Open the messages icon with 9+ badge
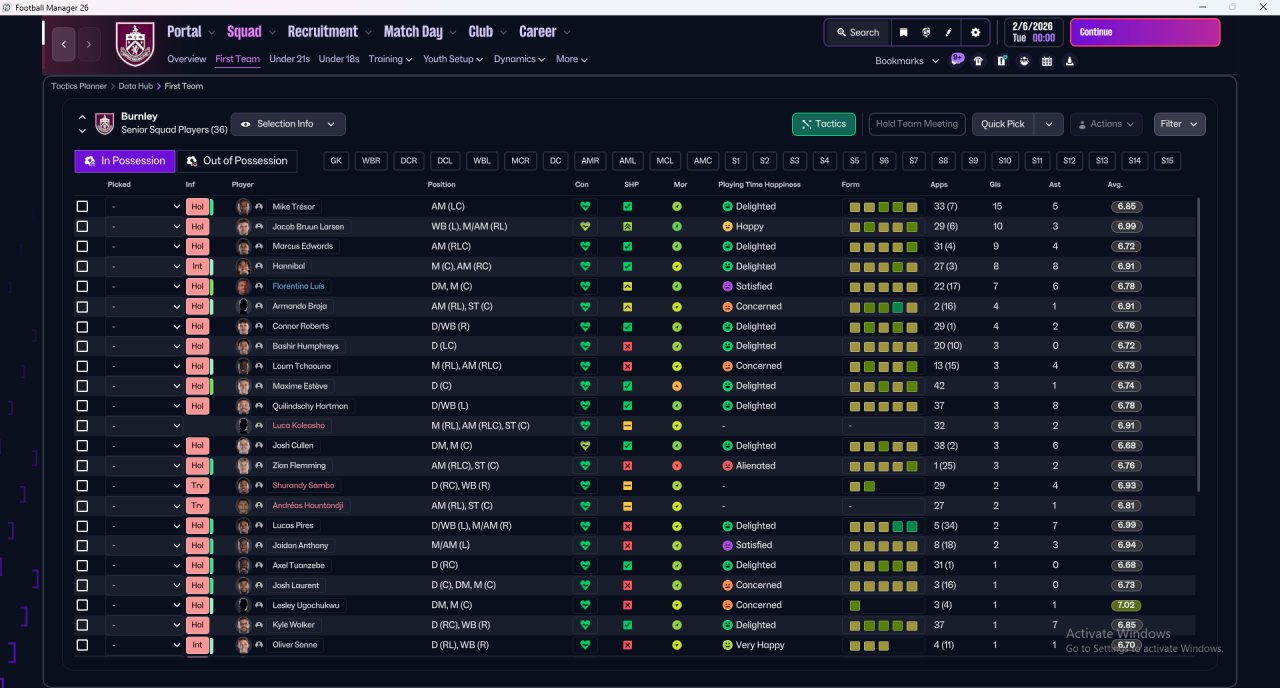Image resolution: width=1280 pixels, height=688 pixels. [957, 60]
